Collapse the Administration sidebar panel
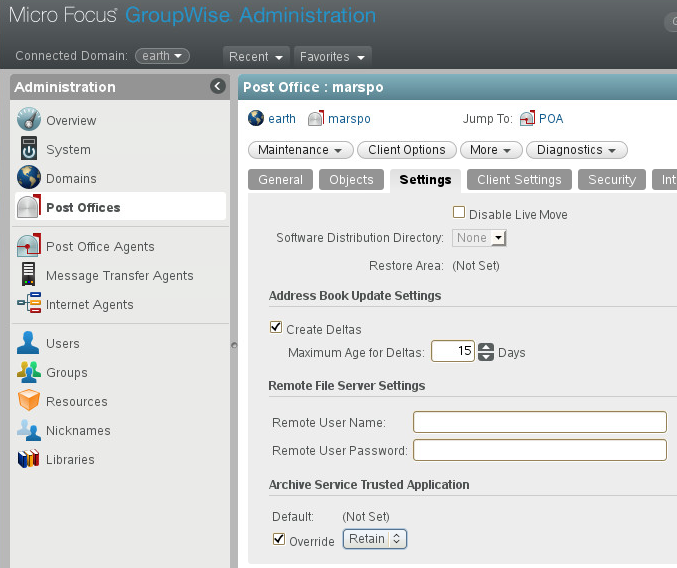Viewport: 677px width, 568px height. click(x=218, y=87)
